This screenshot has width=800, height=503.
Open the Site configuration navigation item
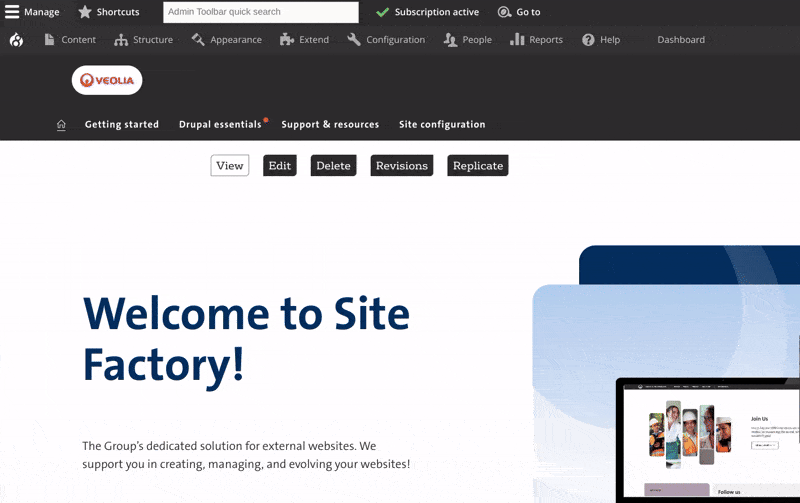click(x=442, y=124)
